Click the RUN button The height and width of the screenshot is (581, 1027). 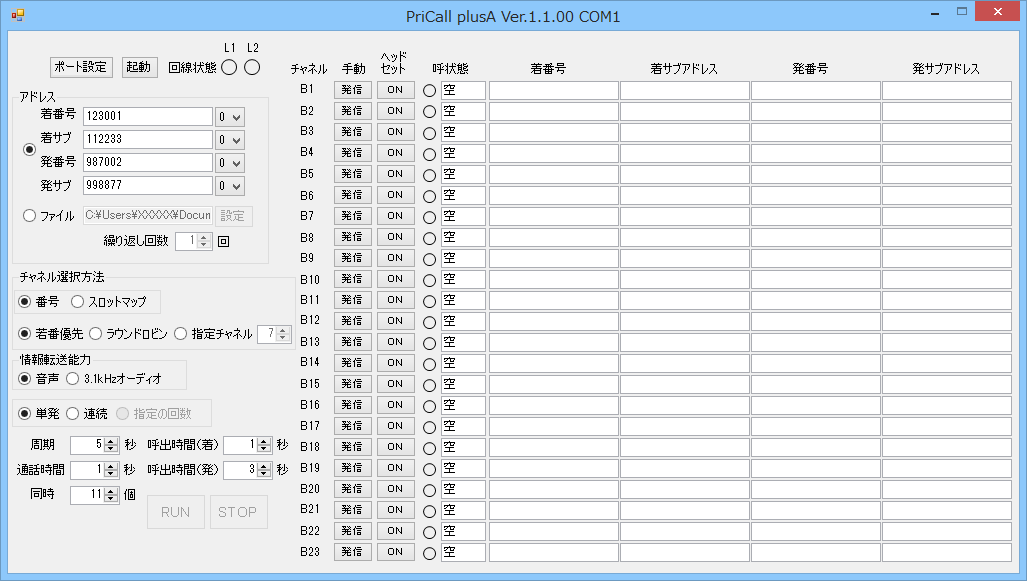176,512
